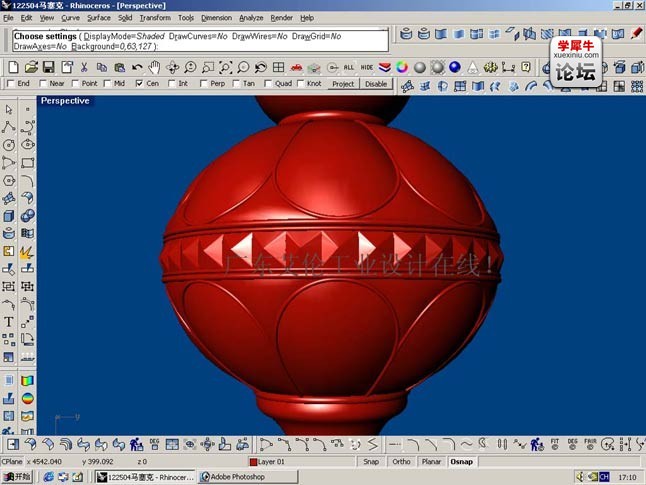
Task: Select the Text tool in sidebar
Action: 9,322
